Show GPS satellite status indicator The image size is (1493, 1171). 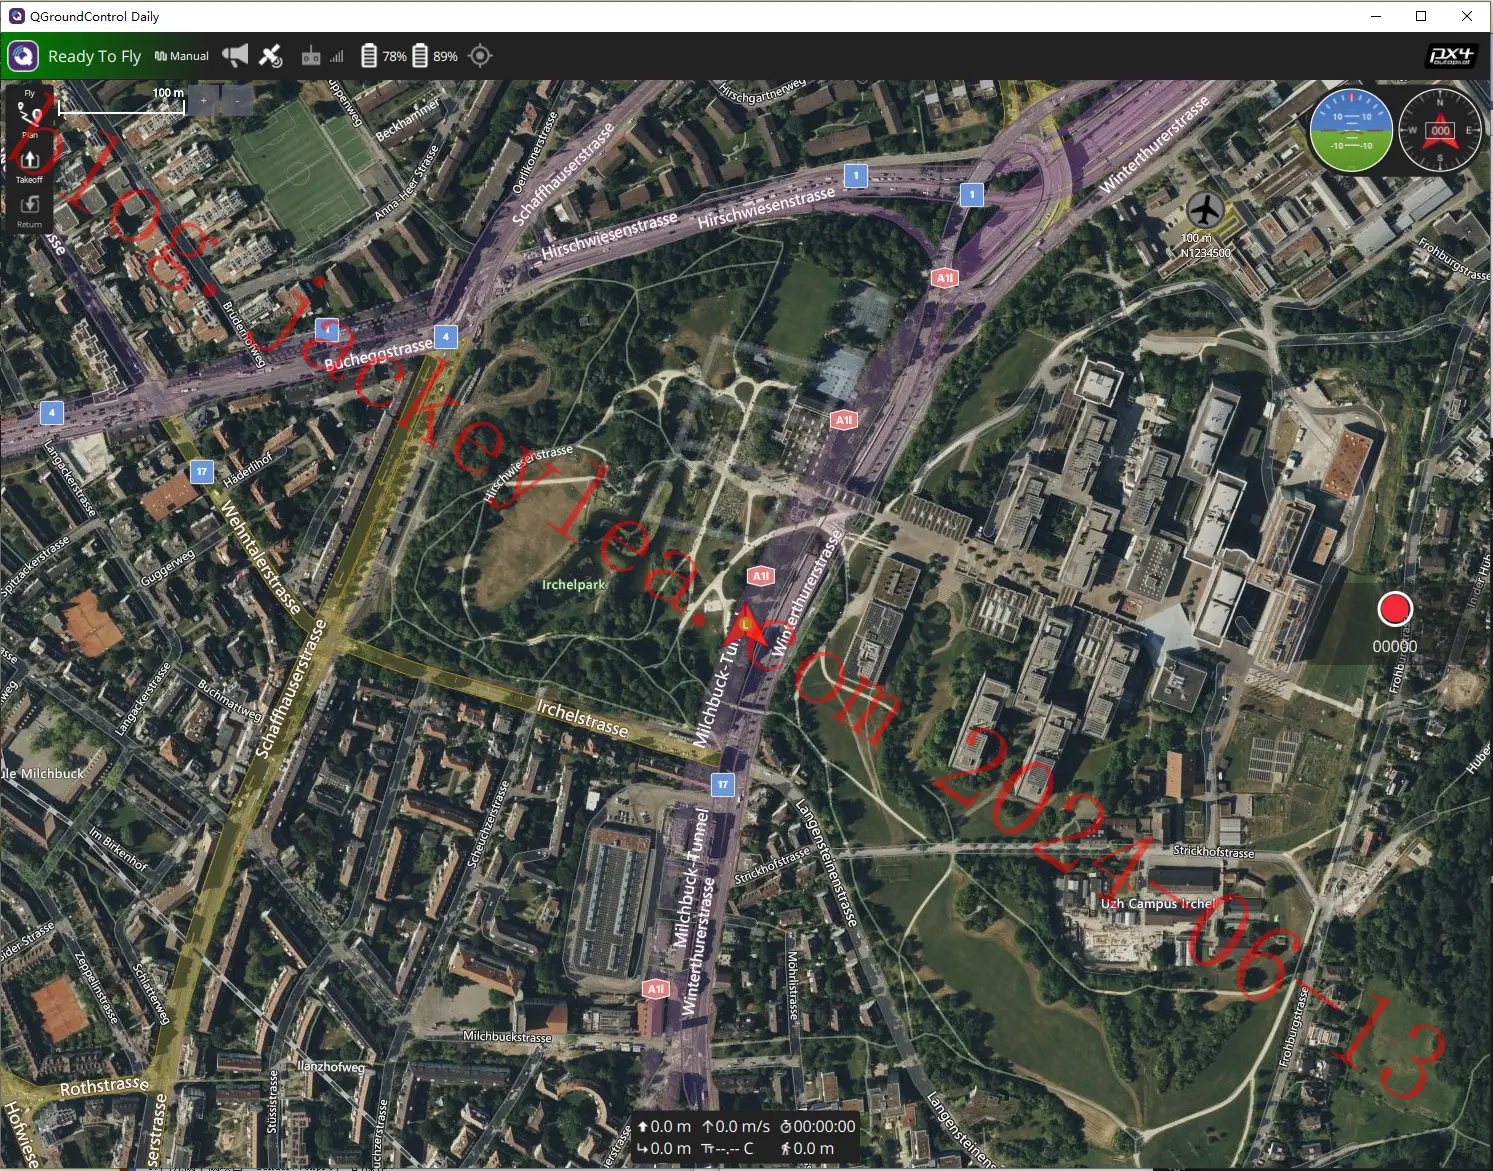(271, 56)
